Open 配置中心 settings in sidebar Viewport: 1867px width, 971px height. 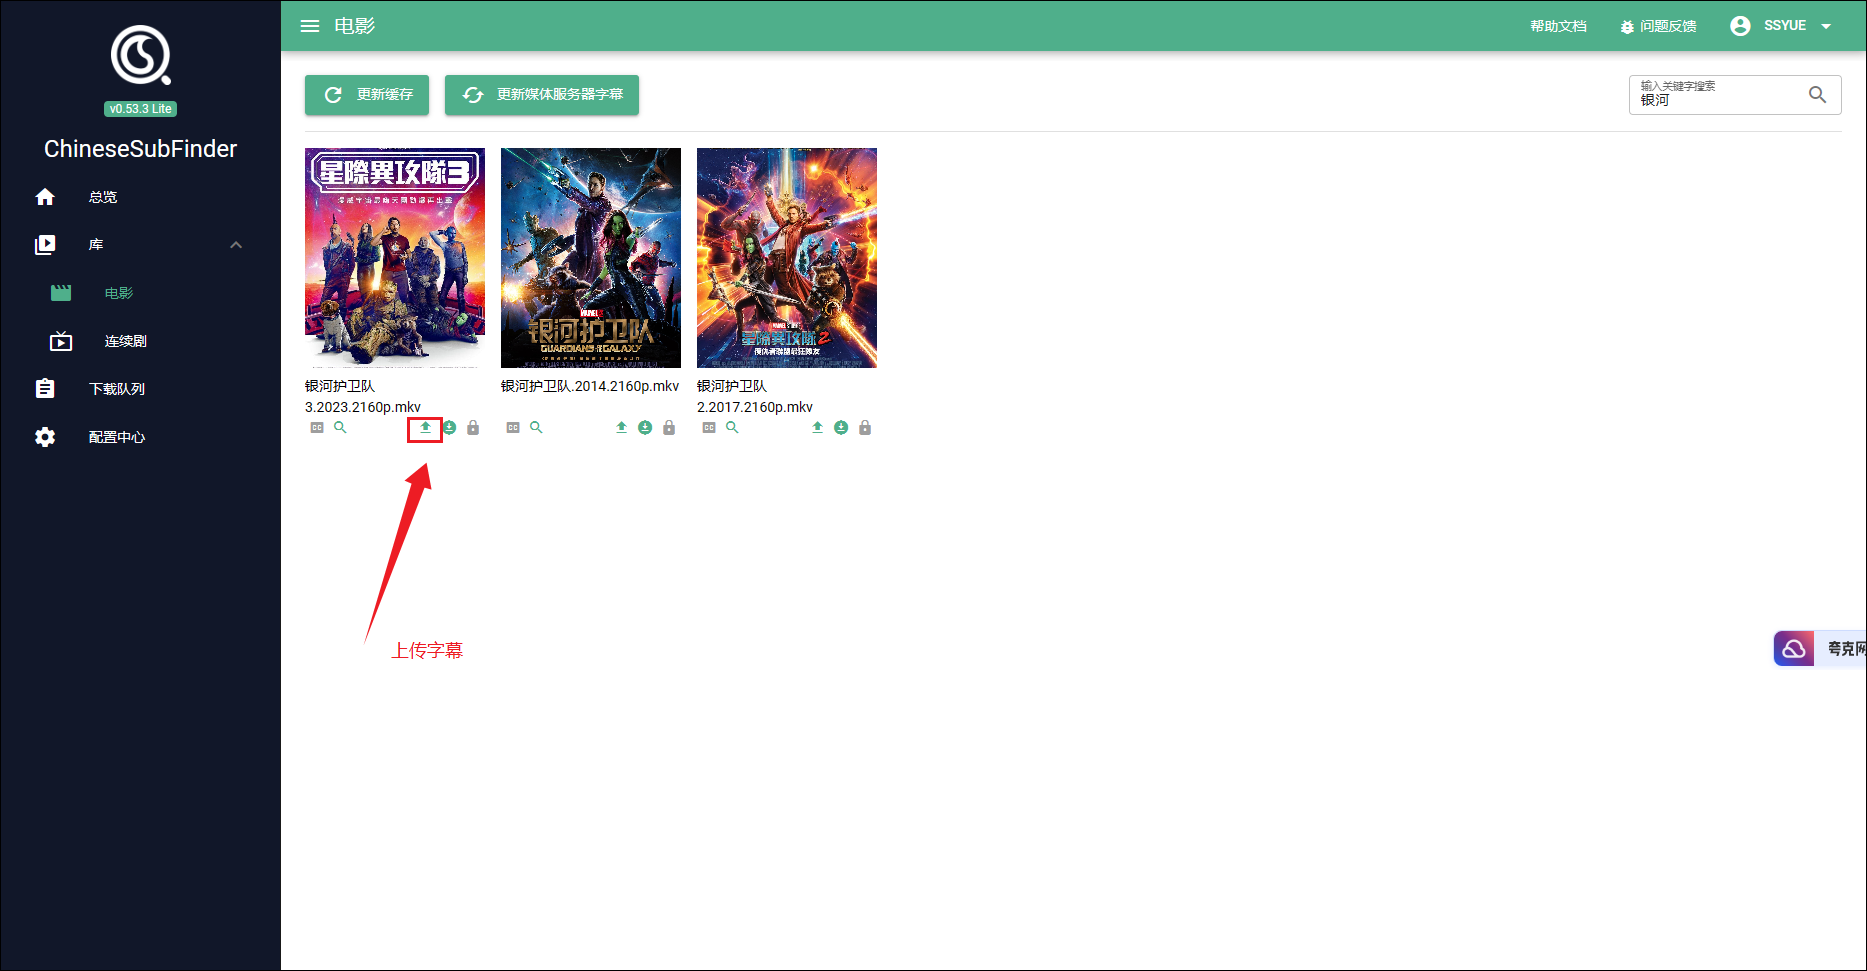[116, 437]
